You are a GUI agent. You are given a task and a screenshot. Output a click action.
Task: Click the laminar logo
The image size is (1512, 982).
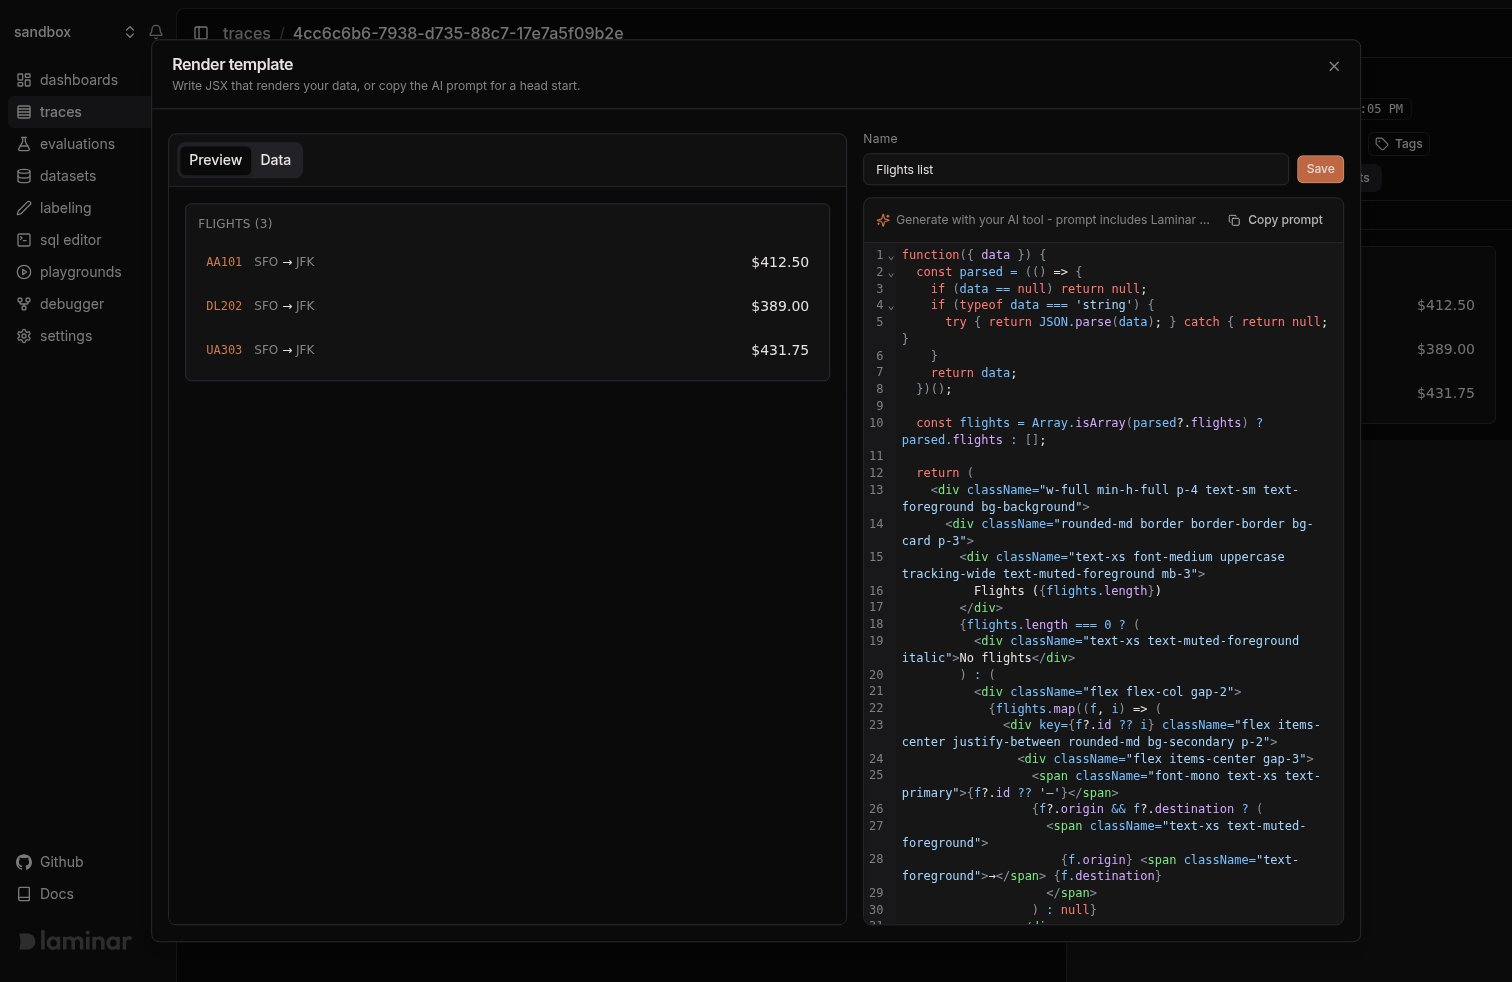tap(75, 941)
